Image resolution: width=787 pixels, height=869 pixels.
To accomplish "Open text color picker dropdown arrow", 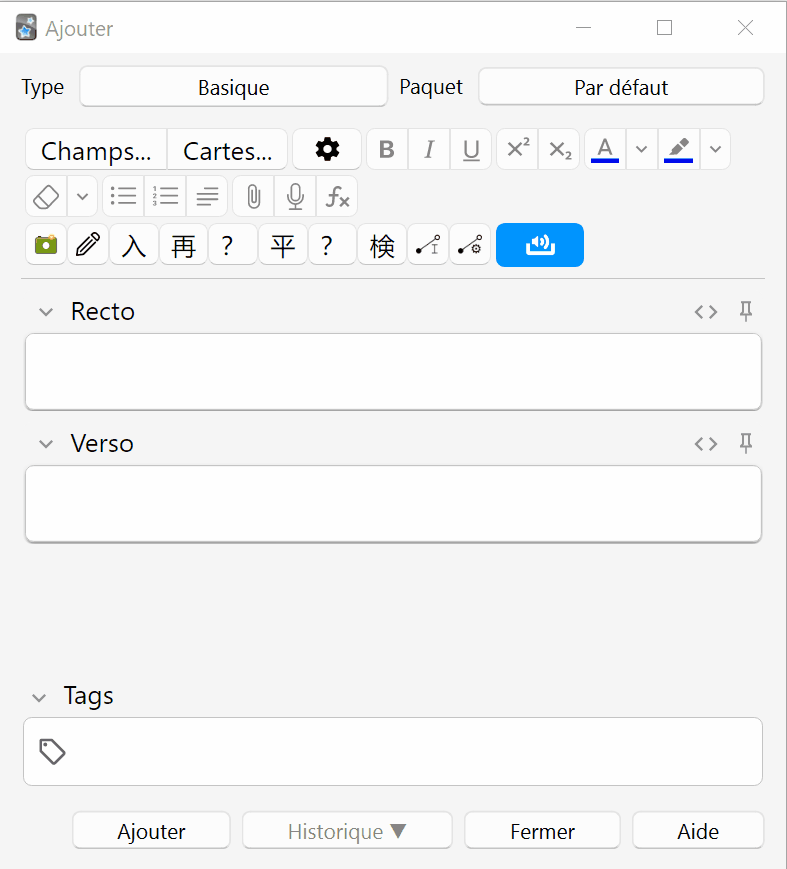I will (x=642, y=150).
